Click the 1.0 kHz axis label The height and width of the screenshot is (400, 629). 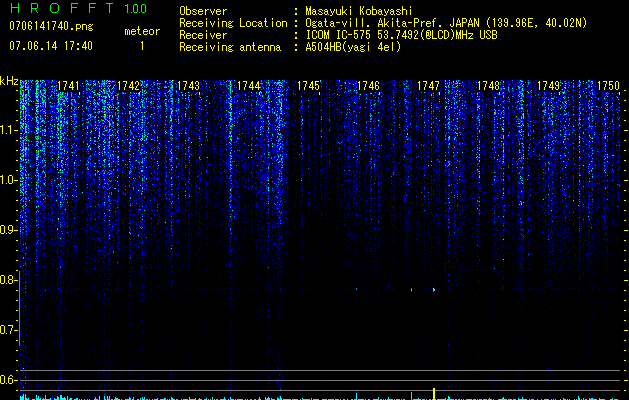coord(7,180)
